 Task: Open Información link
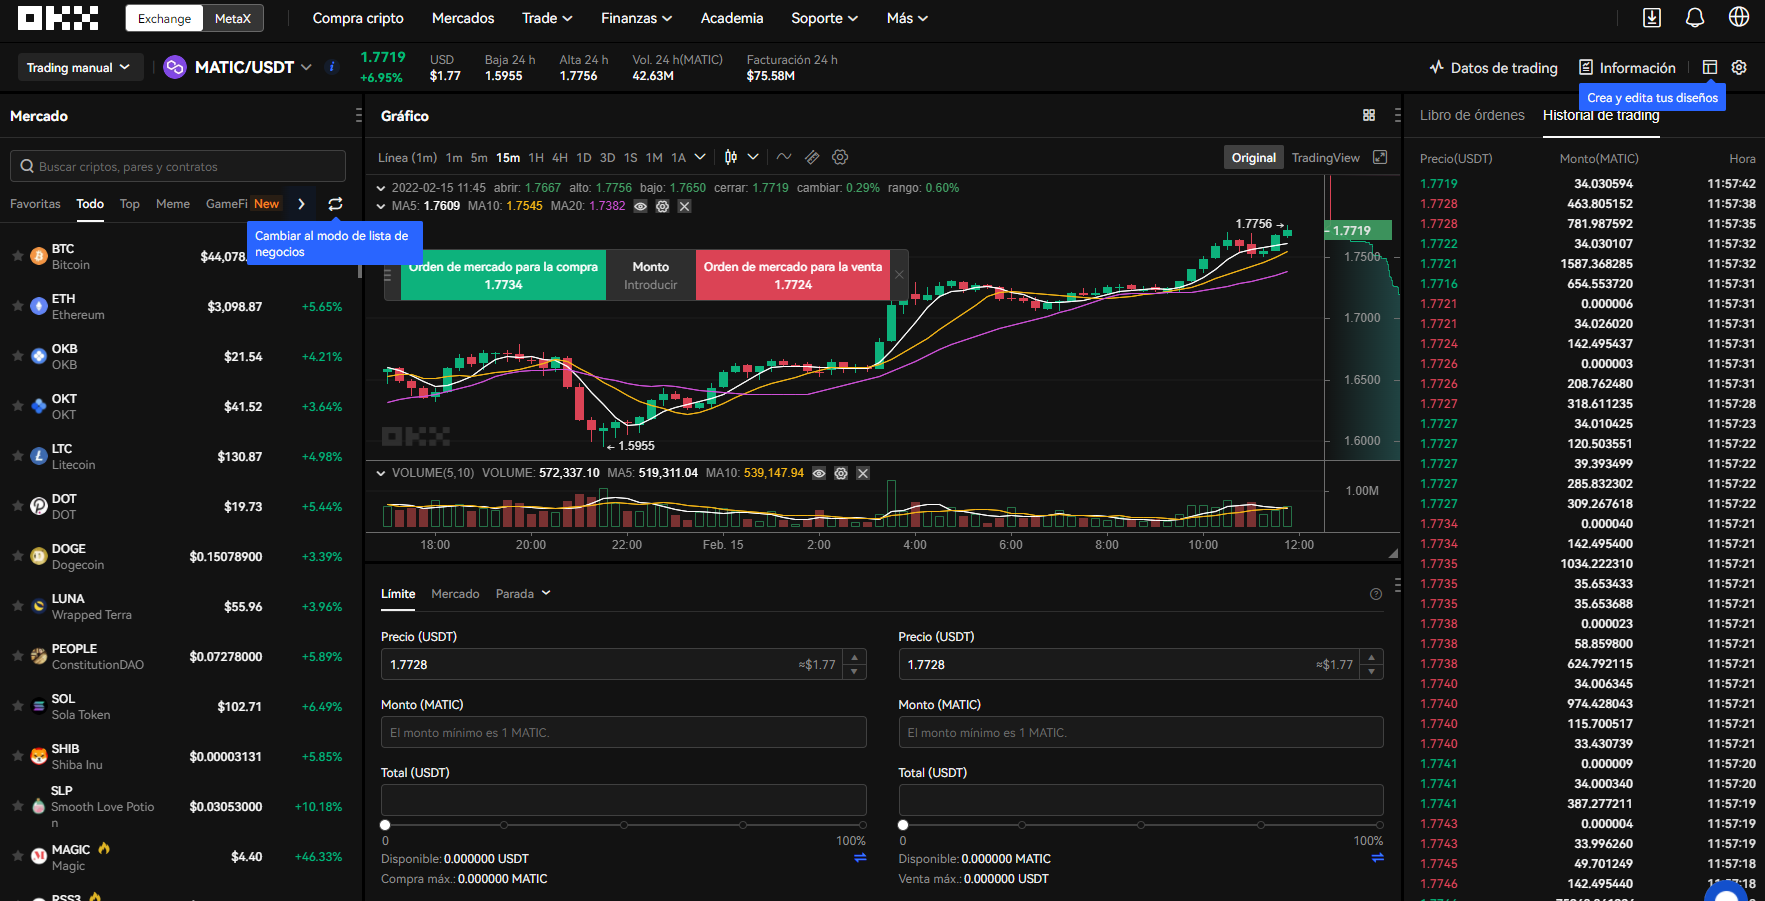pos(1627,68)
